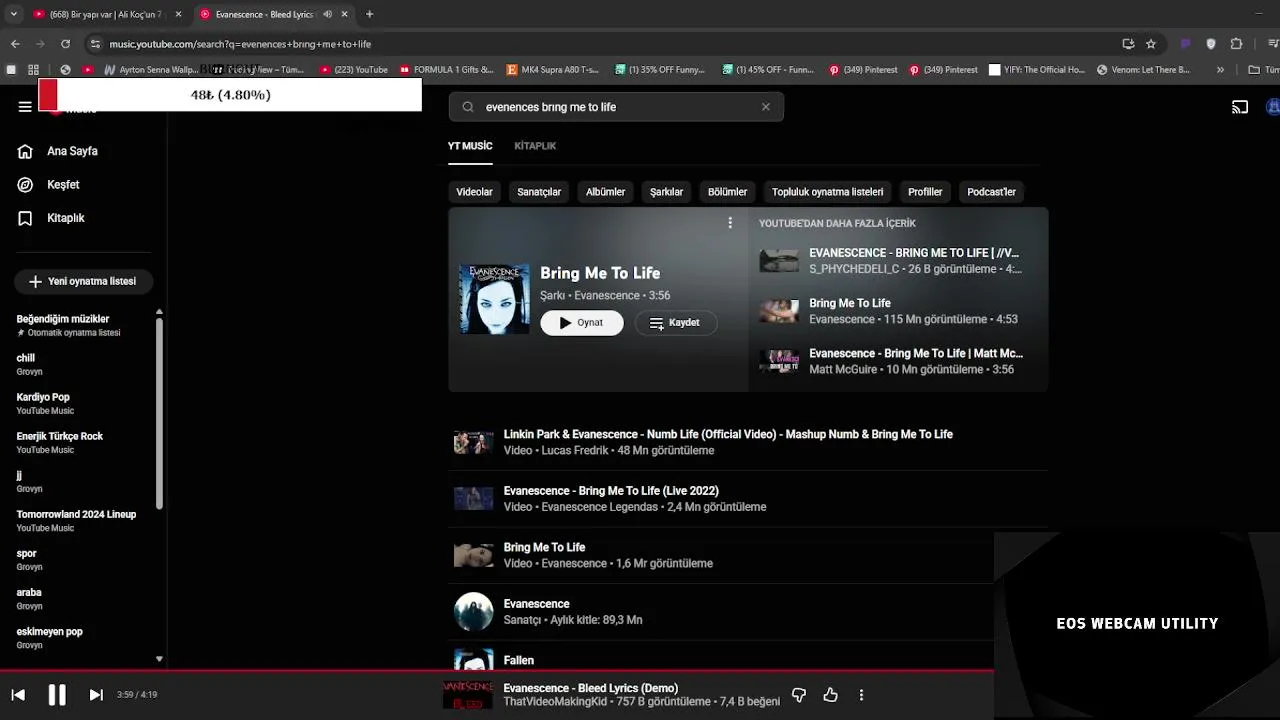
Task: Clear the search box text
Action: tap(766, 107)
